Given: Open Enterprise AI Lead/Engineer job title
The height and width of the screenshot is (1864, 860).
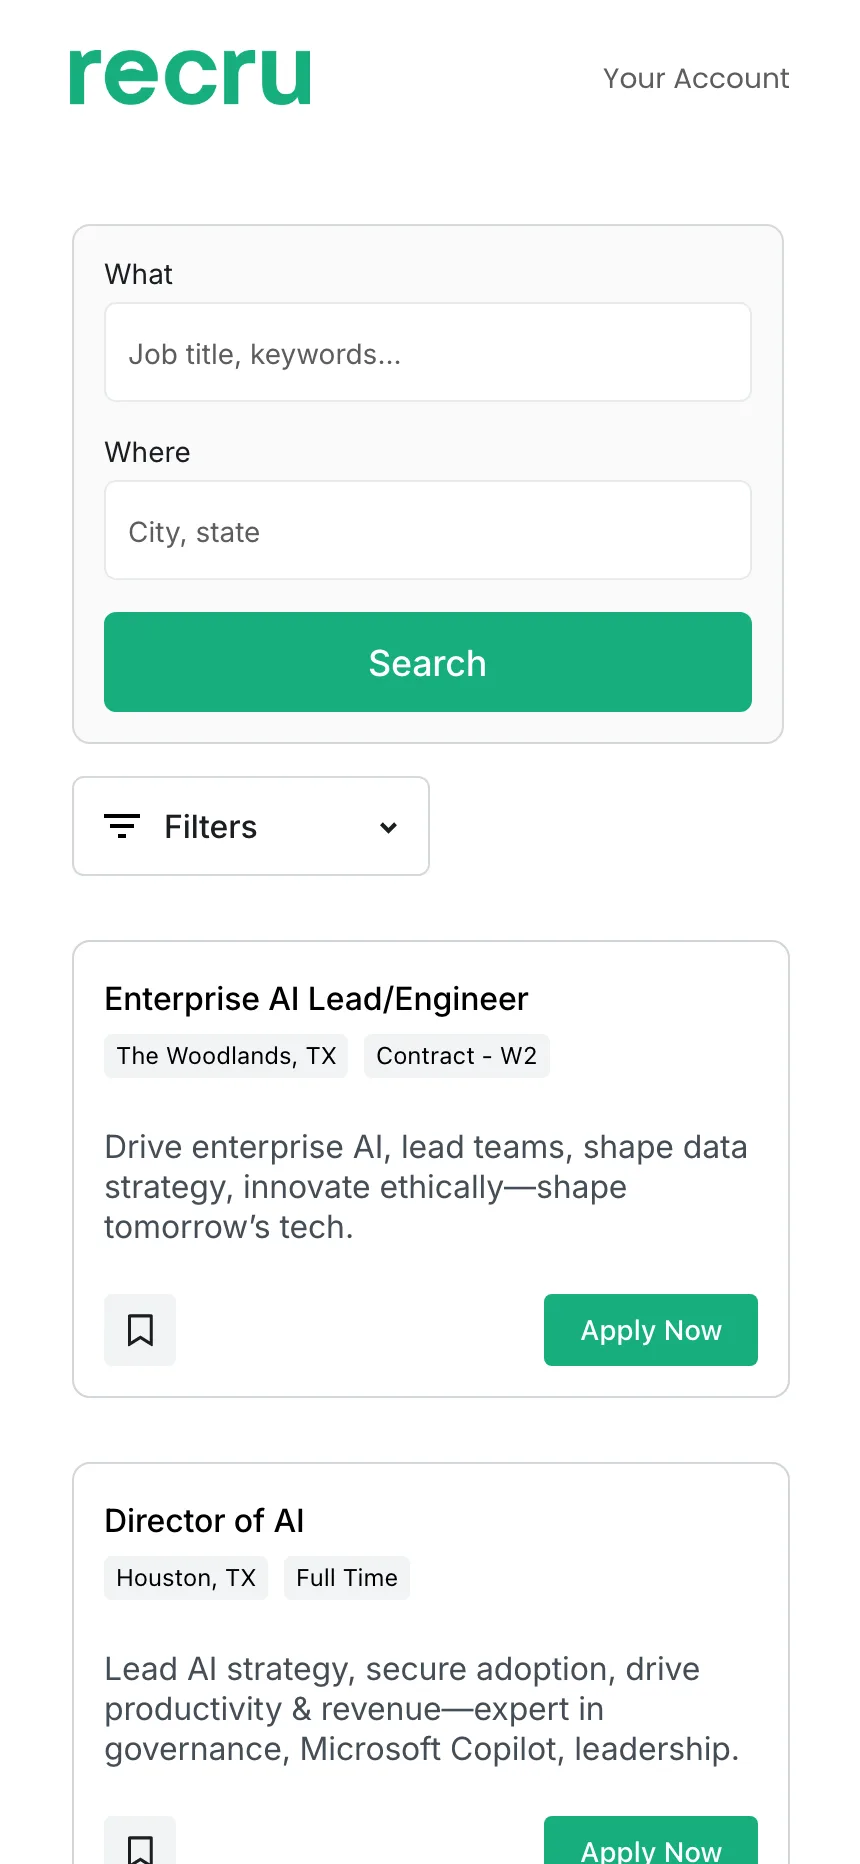Looking at the screenshot, I should click(316, 998).
